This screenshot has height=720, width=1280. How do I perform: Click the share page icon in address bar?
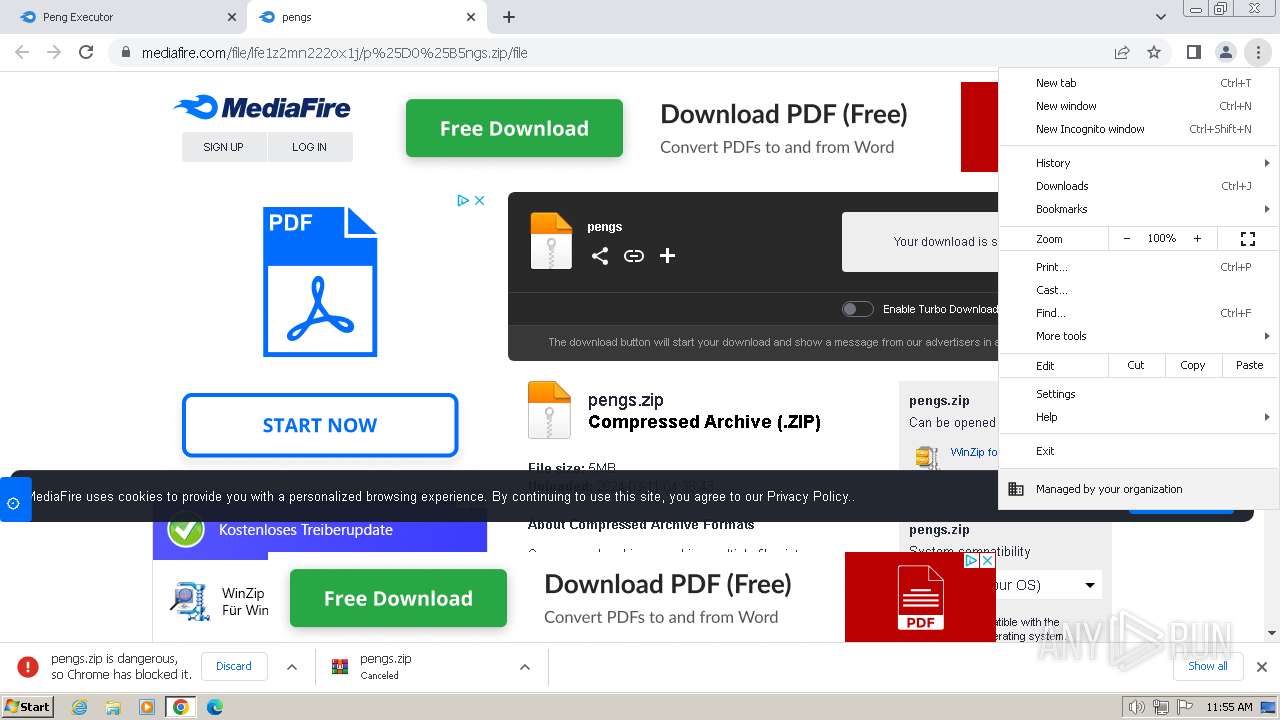[1122, 52]
